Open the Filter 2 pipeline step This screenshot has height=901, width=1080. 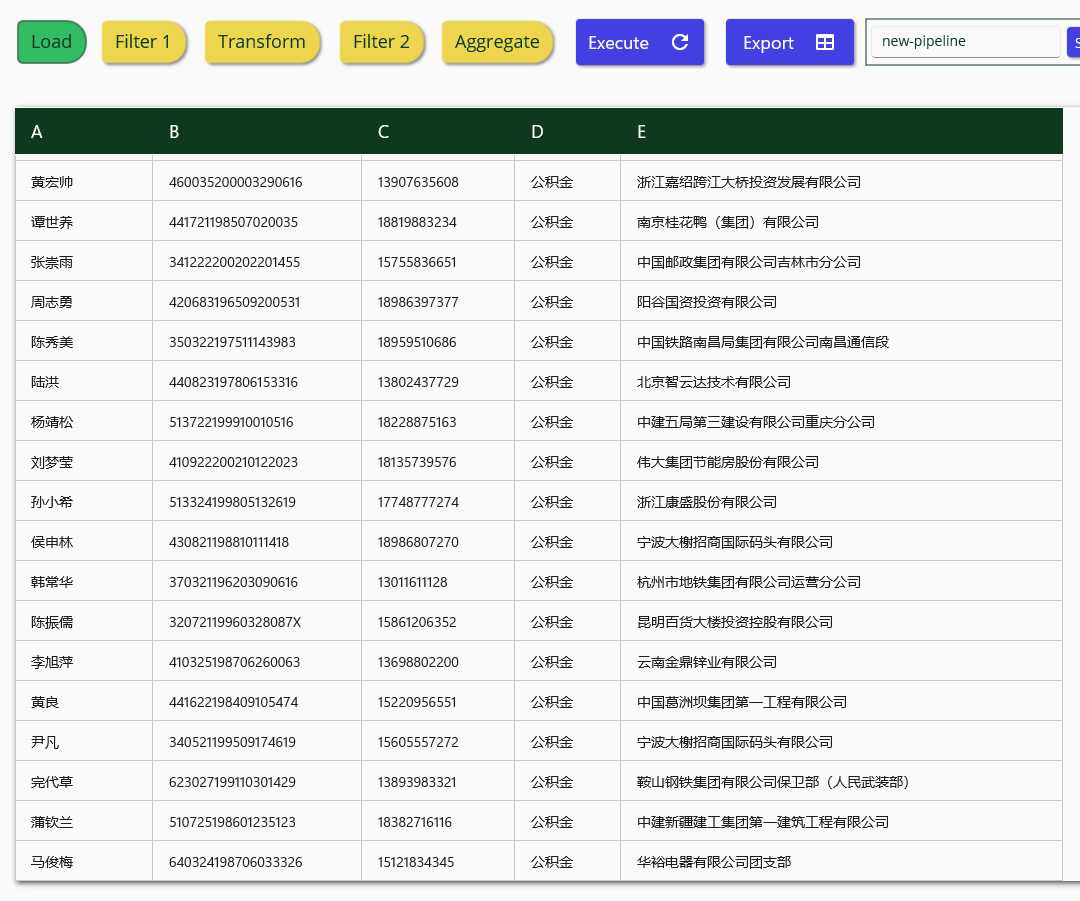click(x=381, y=42)
